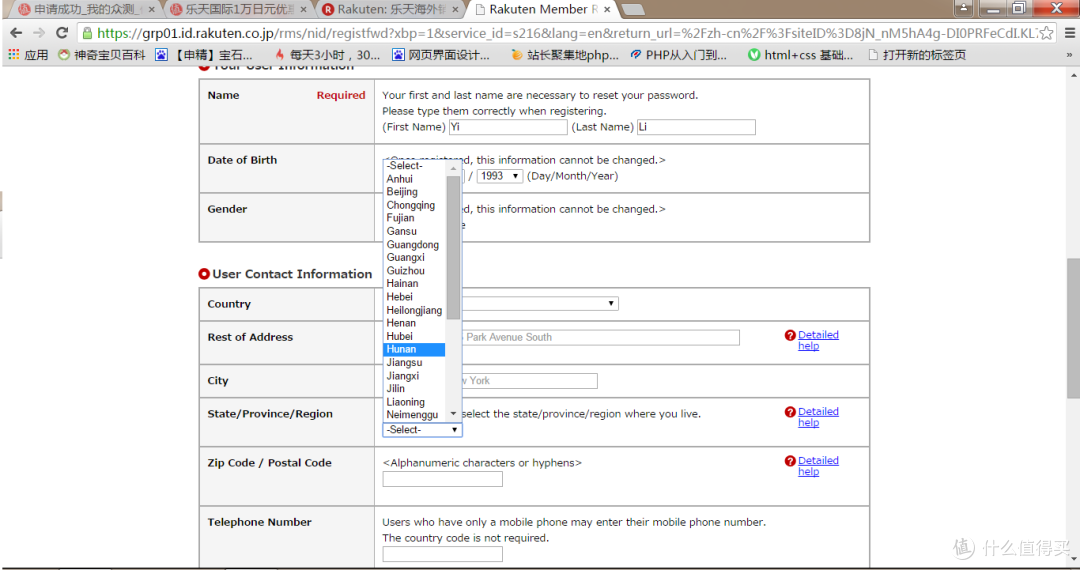Focus the Zip Code / Postal Code field

pos(443,479)
